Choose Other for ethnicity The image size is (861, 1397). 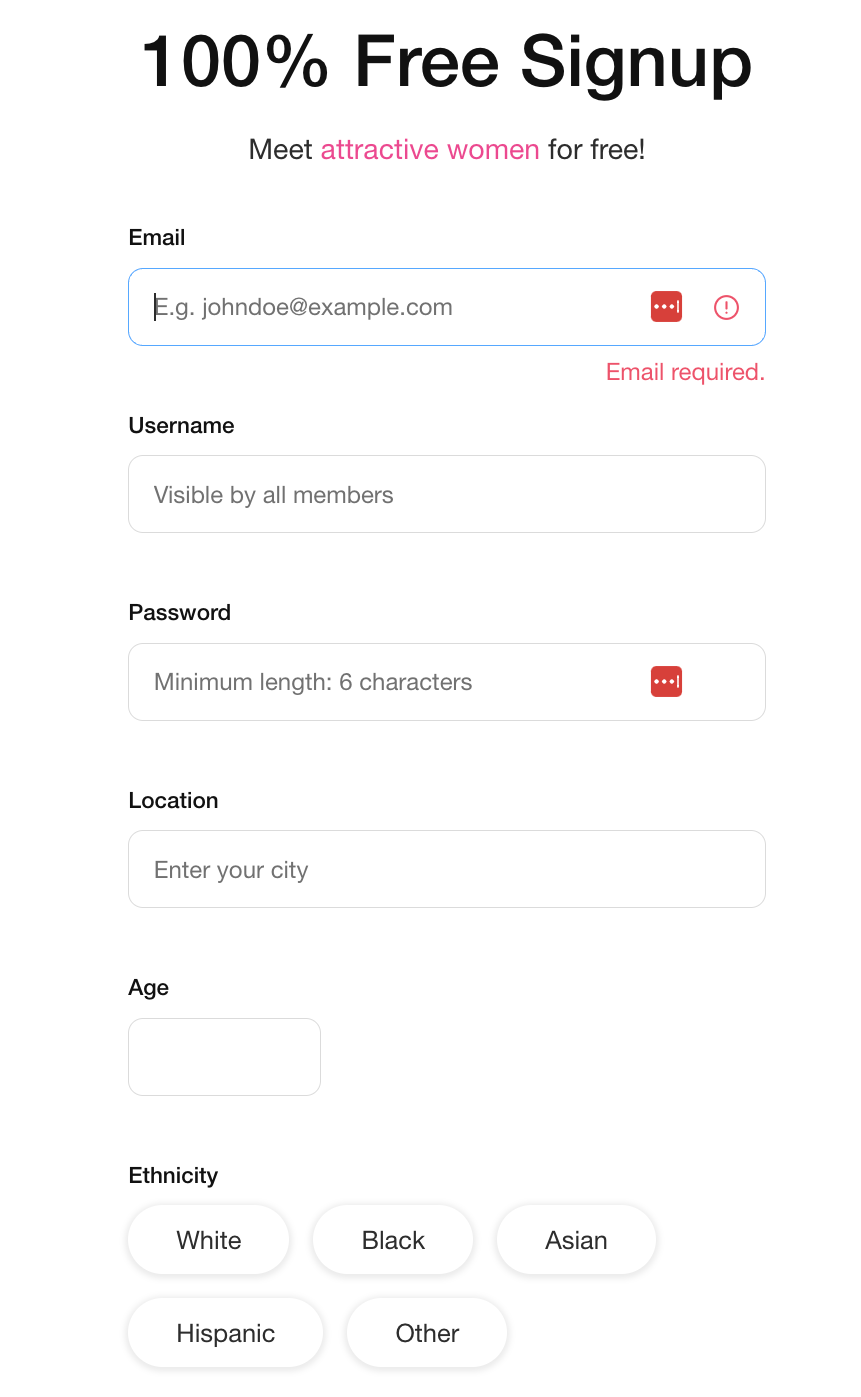click(x=427, y=1332)
